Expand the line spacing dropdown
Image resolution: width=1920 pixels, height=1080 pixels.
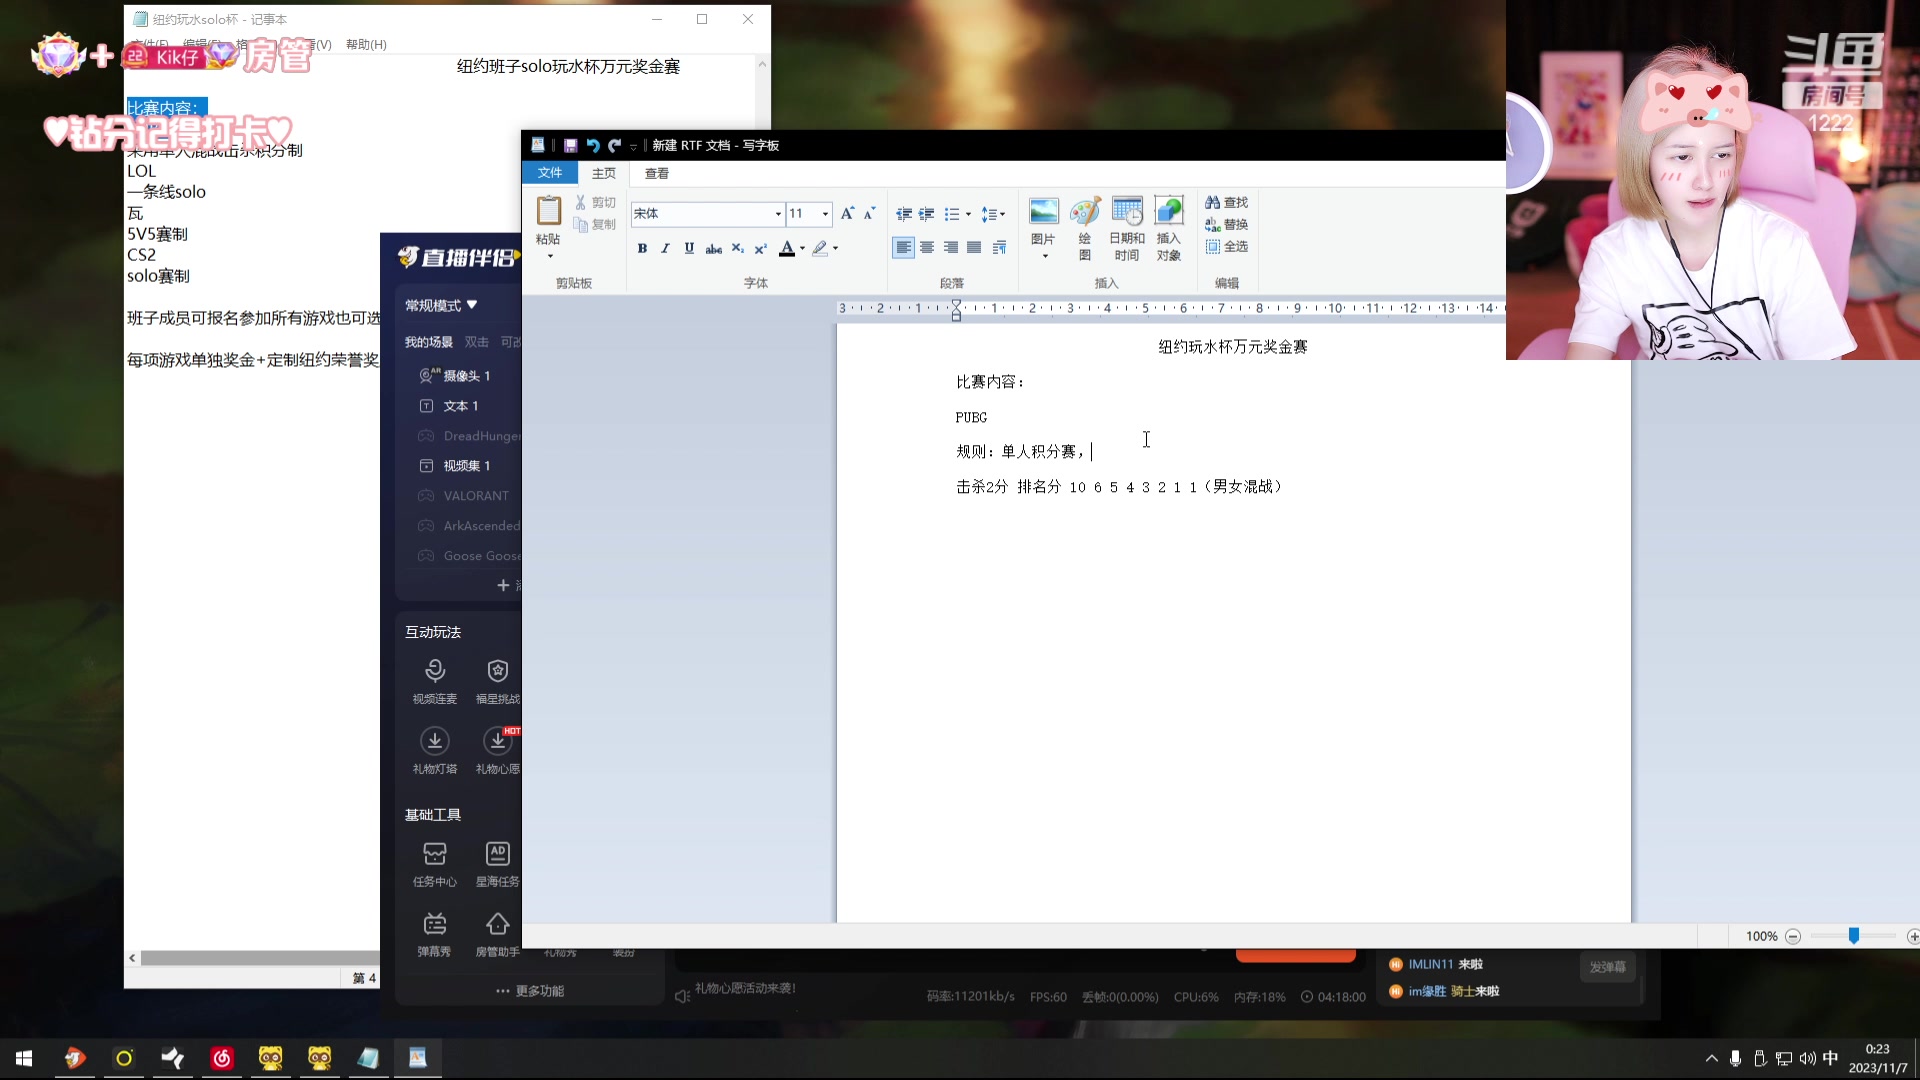[x=1002, y=214]
